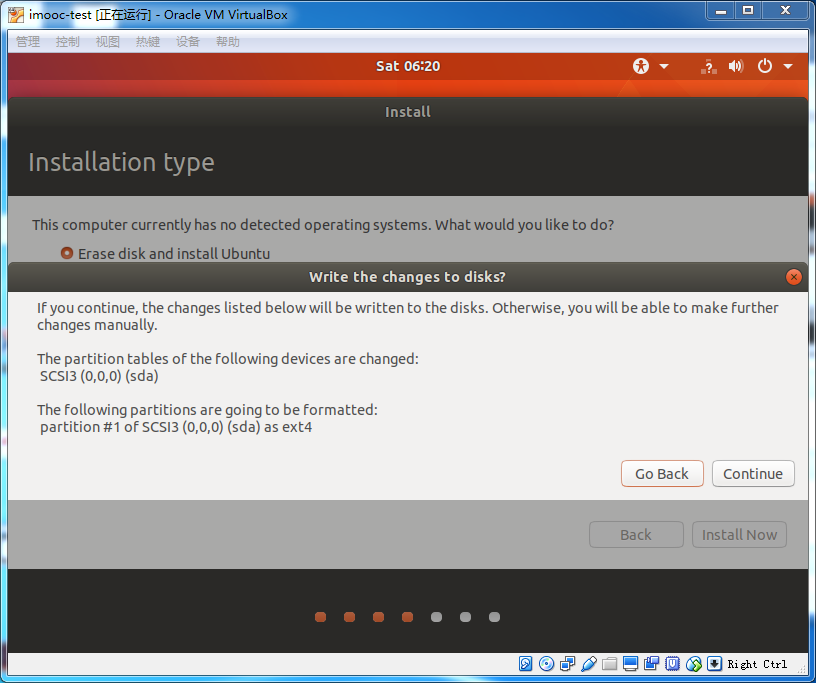
Task: Click the shared folders status icon
Action: click(609, 664)
